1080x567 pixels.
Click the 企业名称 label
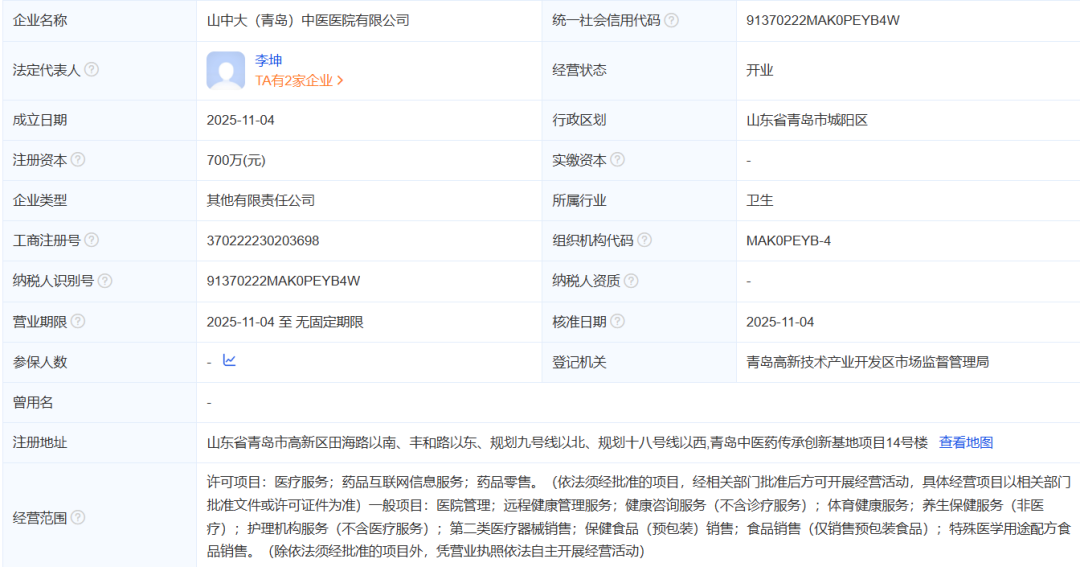(x=40, y=21)
